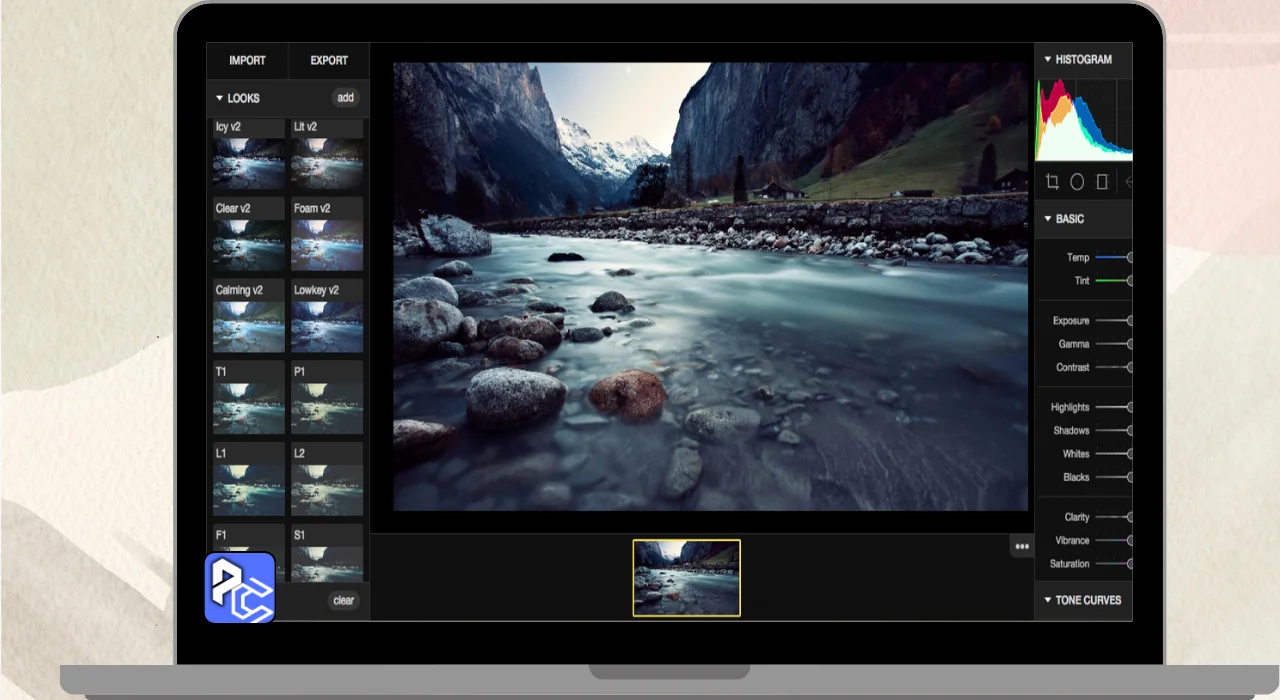The image size is (1280, 700).
Task: Select the highlighted river photo in filmstrip
Action: pos(687,578)
